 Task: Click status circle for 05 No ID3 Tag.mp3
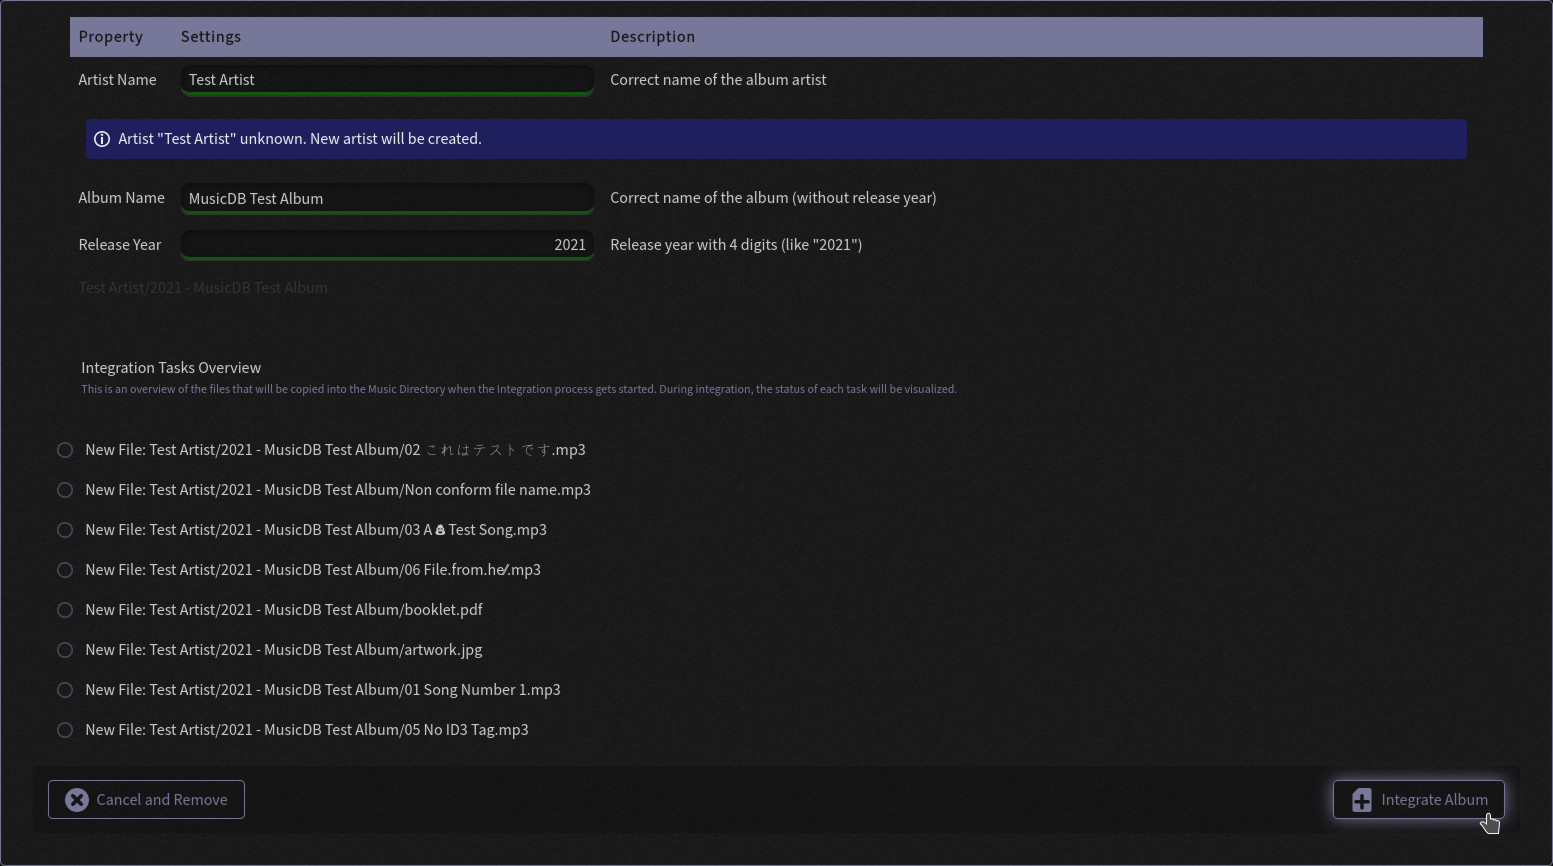(65, 730)
